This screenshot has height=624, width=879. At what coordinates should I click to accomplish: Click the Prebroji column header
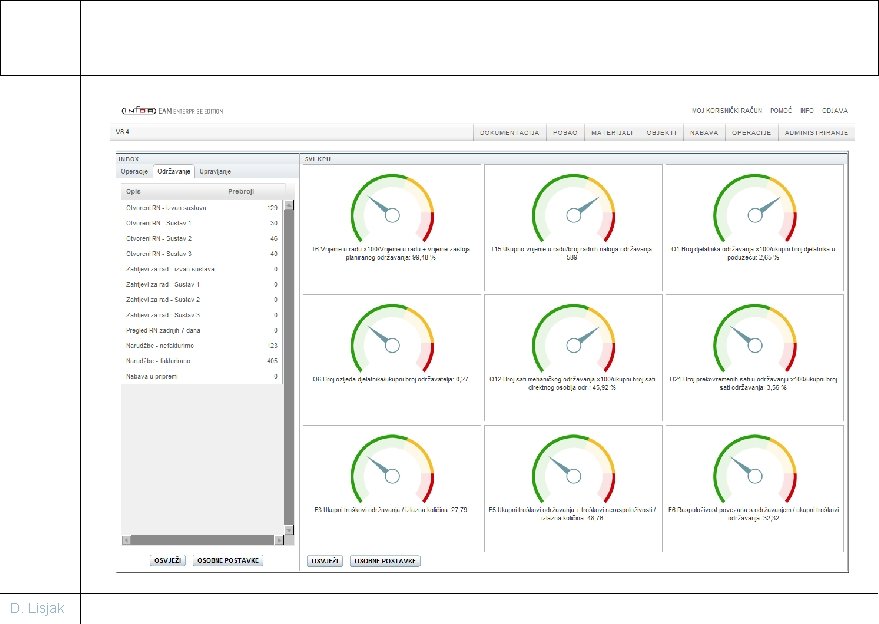coord(242,192)
